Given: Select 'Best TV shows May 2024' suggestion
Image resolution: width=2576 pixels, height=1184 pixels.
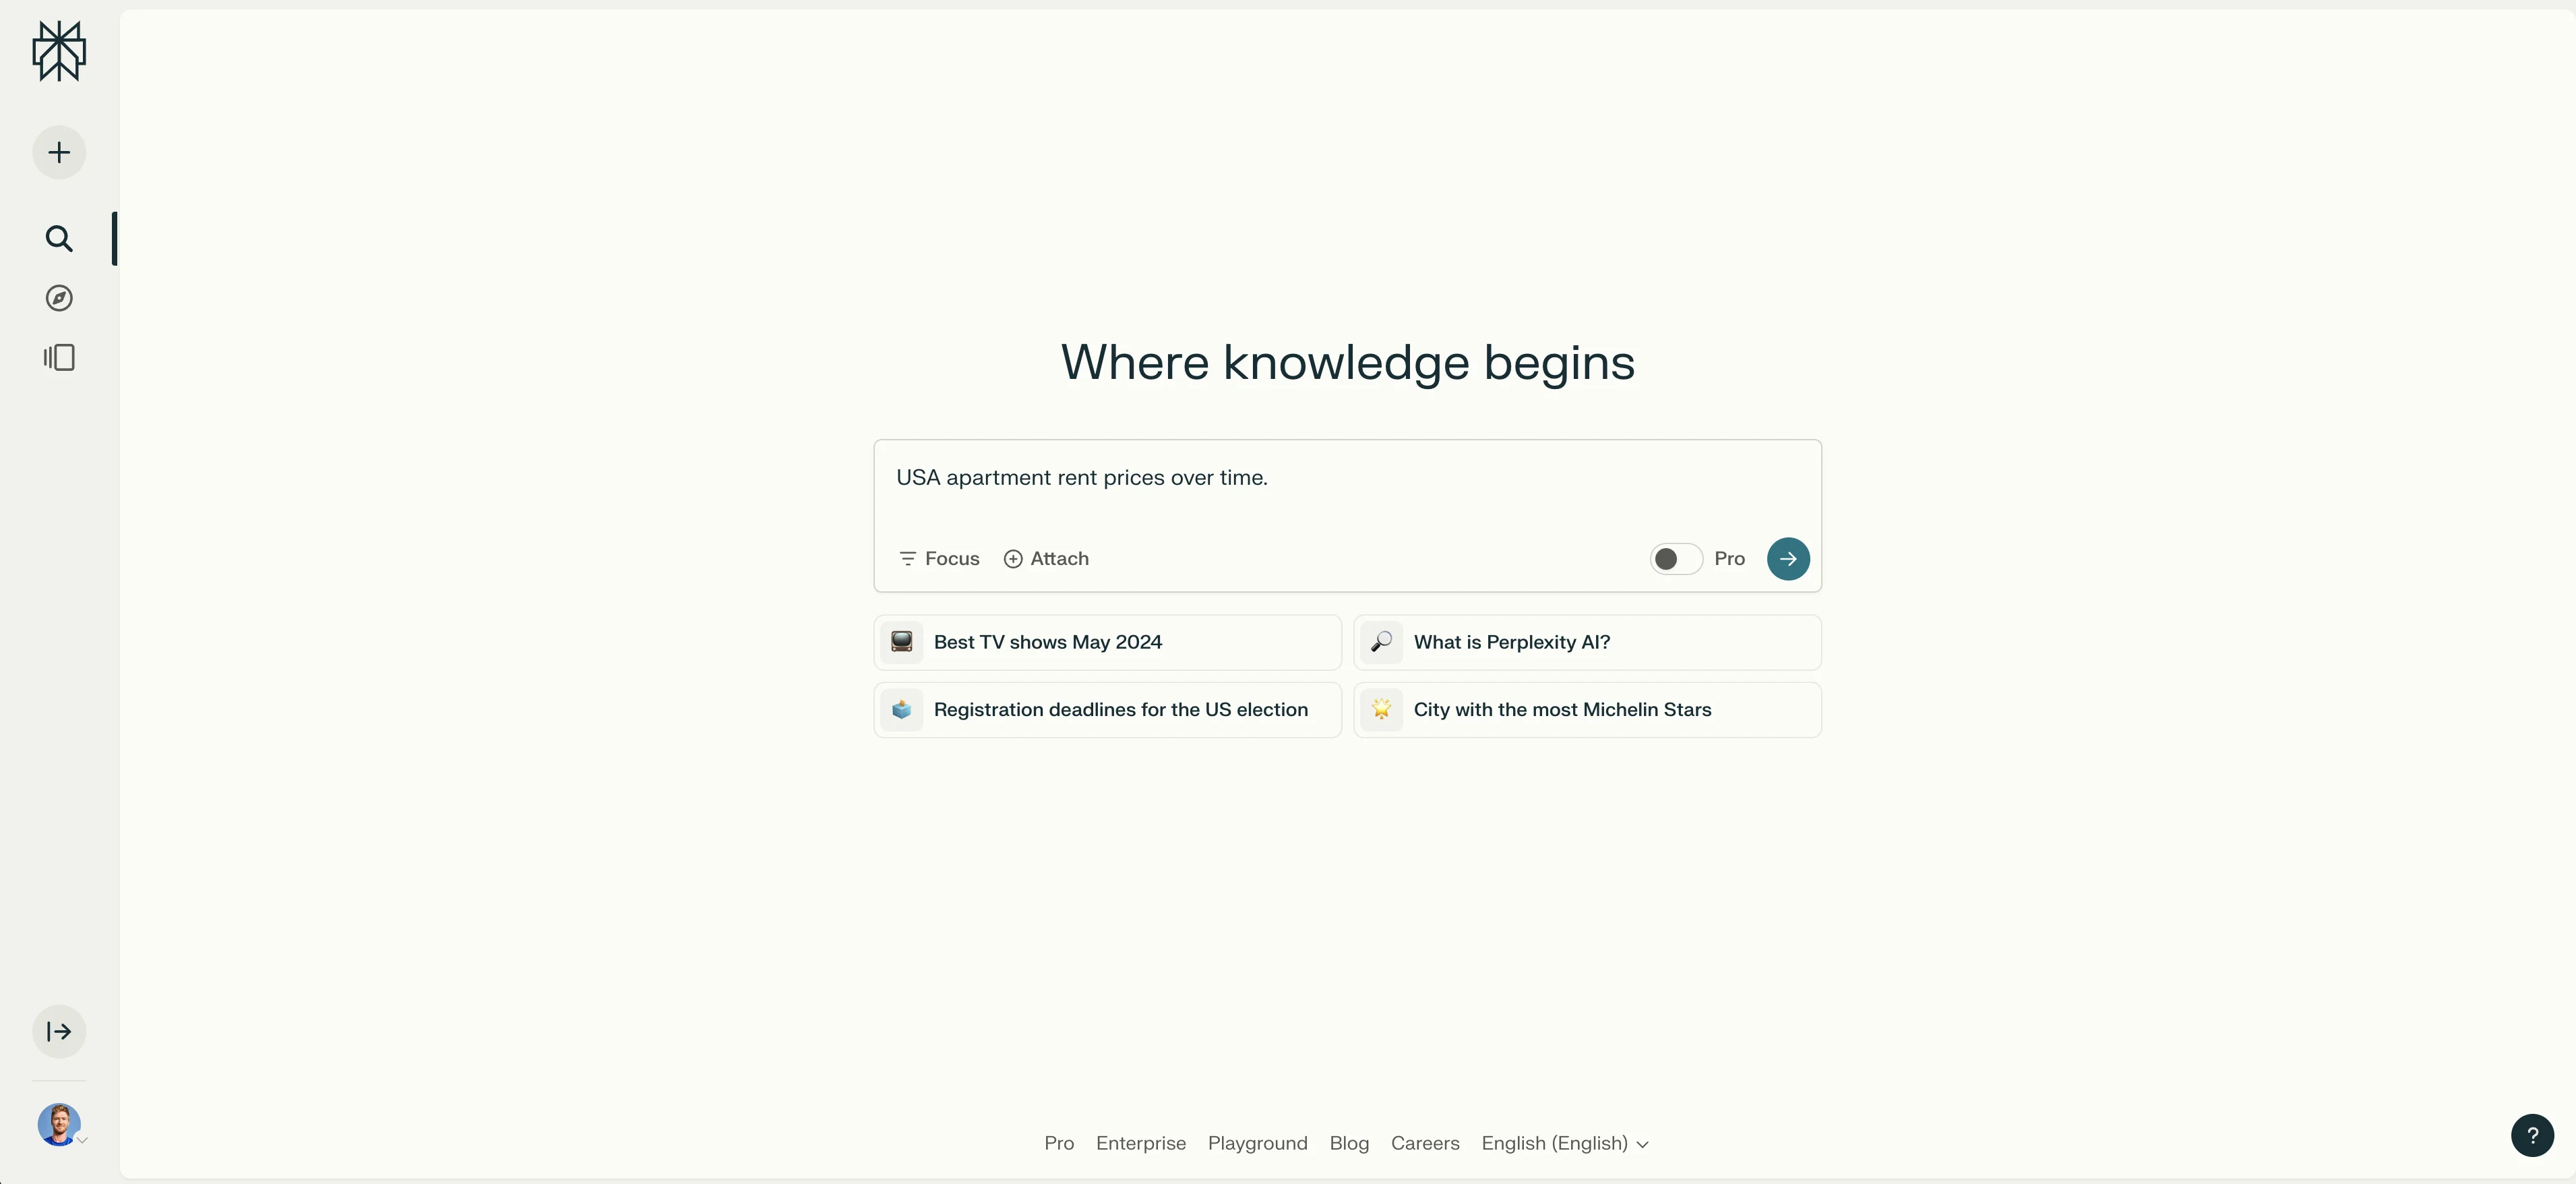Looking at the screenshot, I should 1107,642.
